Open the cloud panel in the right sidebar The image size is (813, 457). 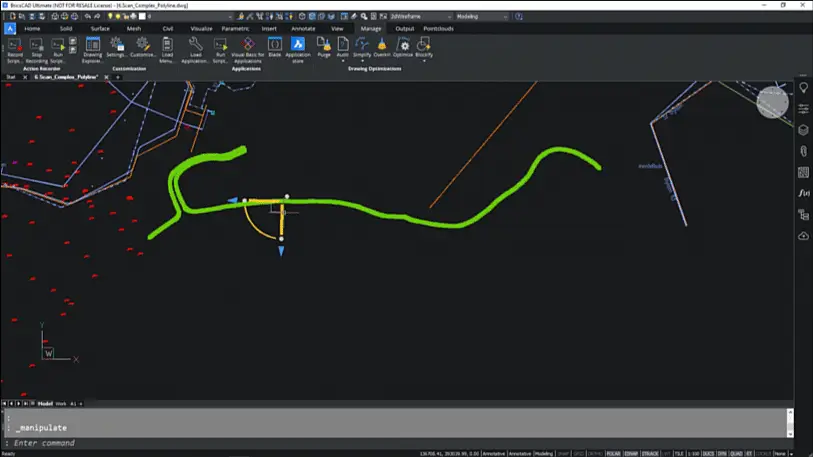coord(803,236)
